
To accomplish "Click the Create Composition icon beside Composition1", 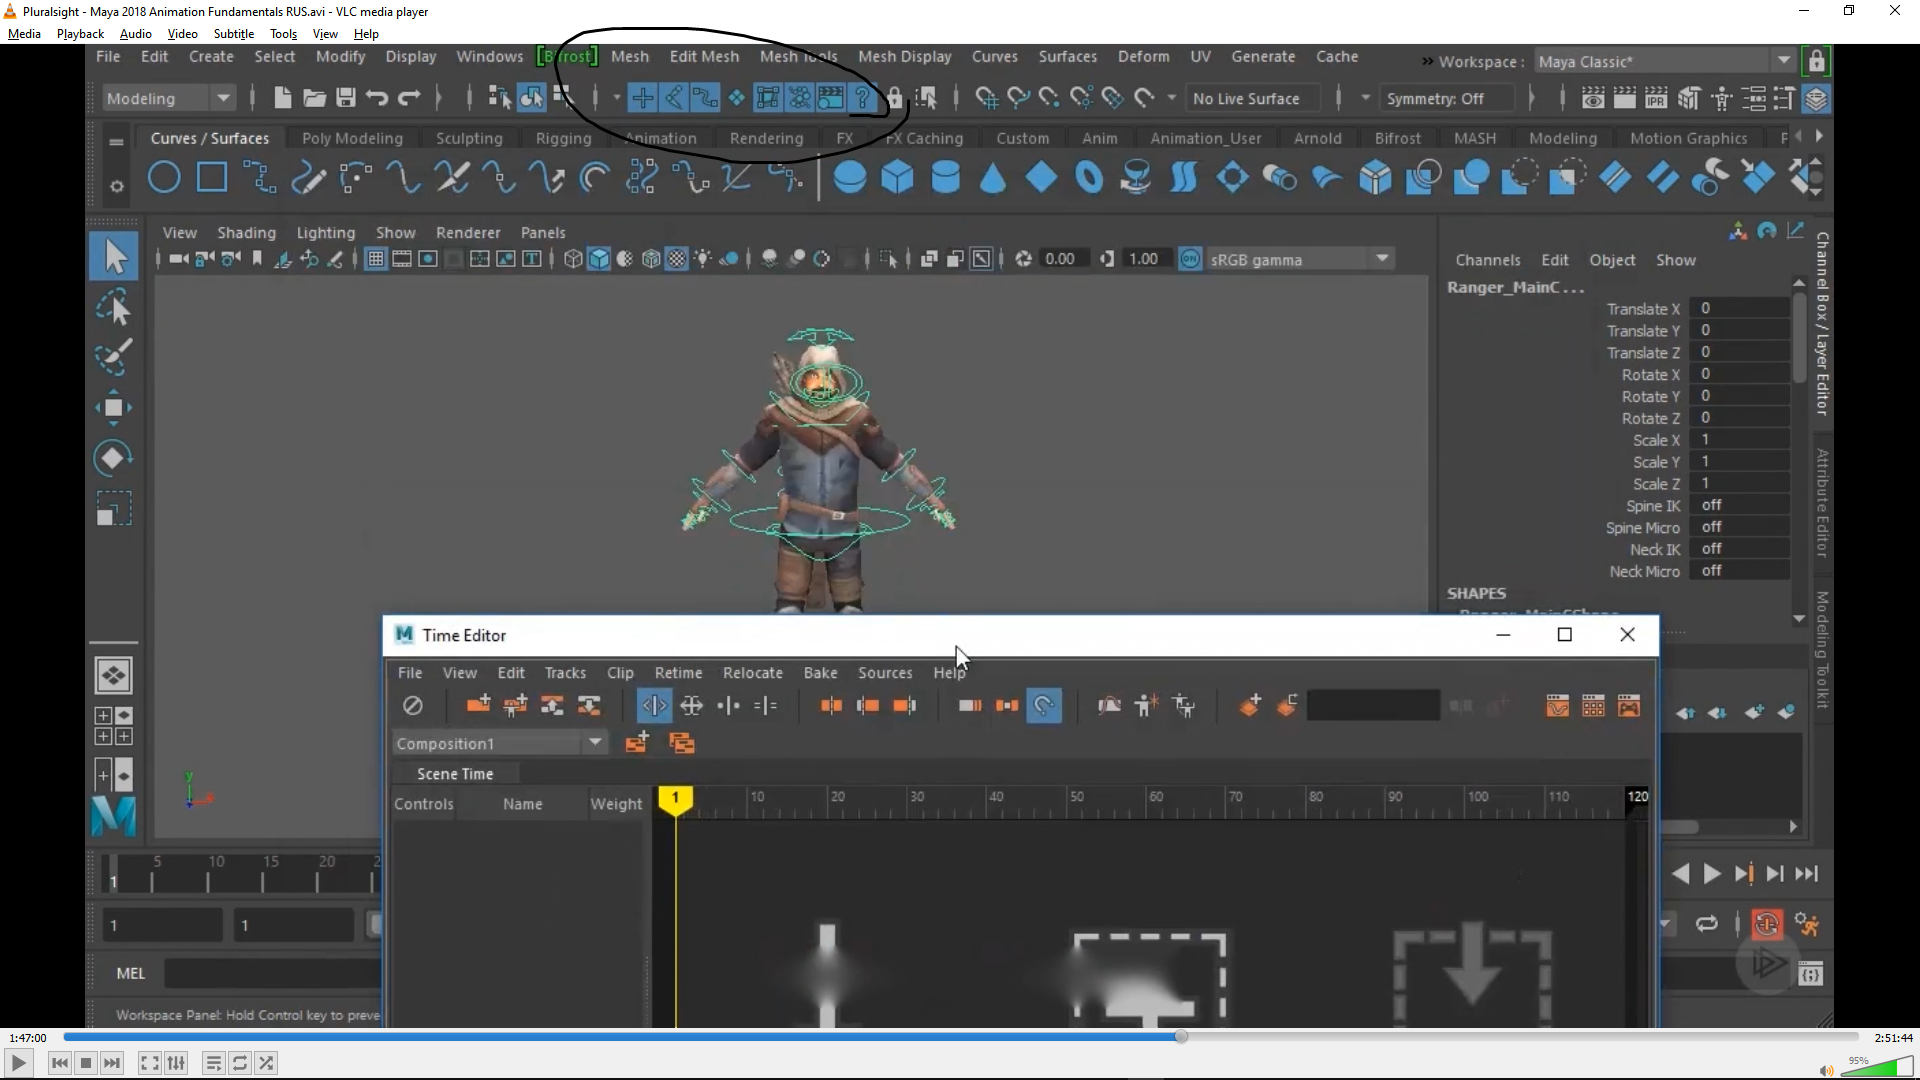I will tap(637, 743).
